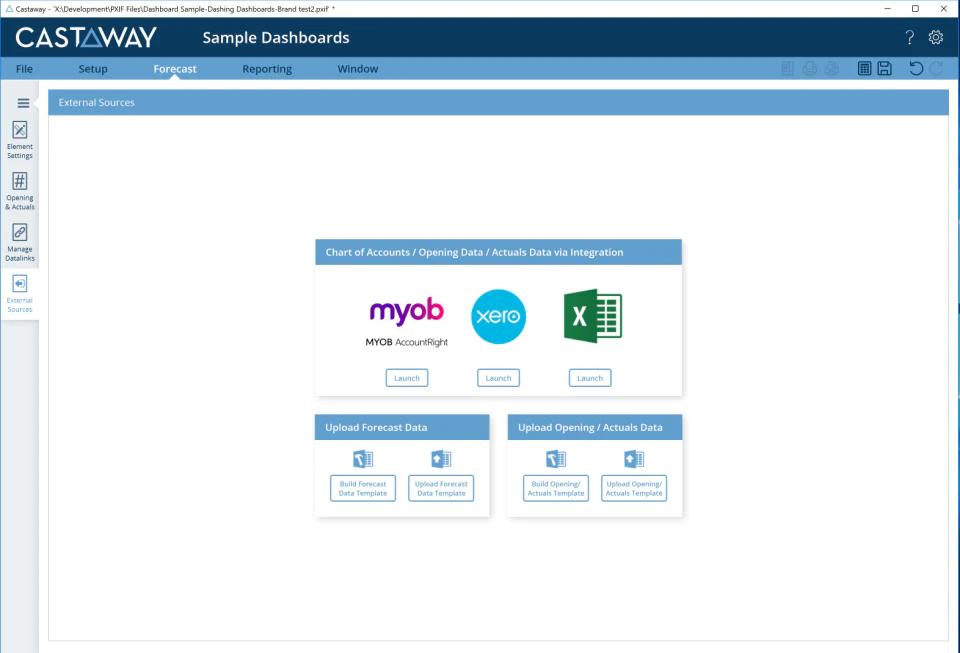Click the MYOB AccountRight logo
This screenshot has width=960, height=653.
(x=407, y=322)
